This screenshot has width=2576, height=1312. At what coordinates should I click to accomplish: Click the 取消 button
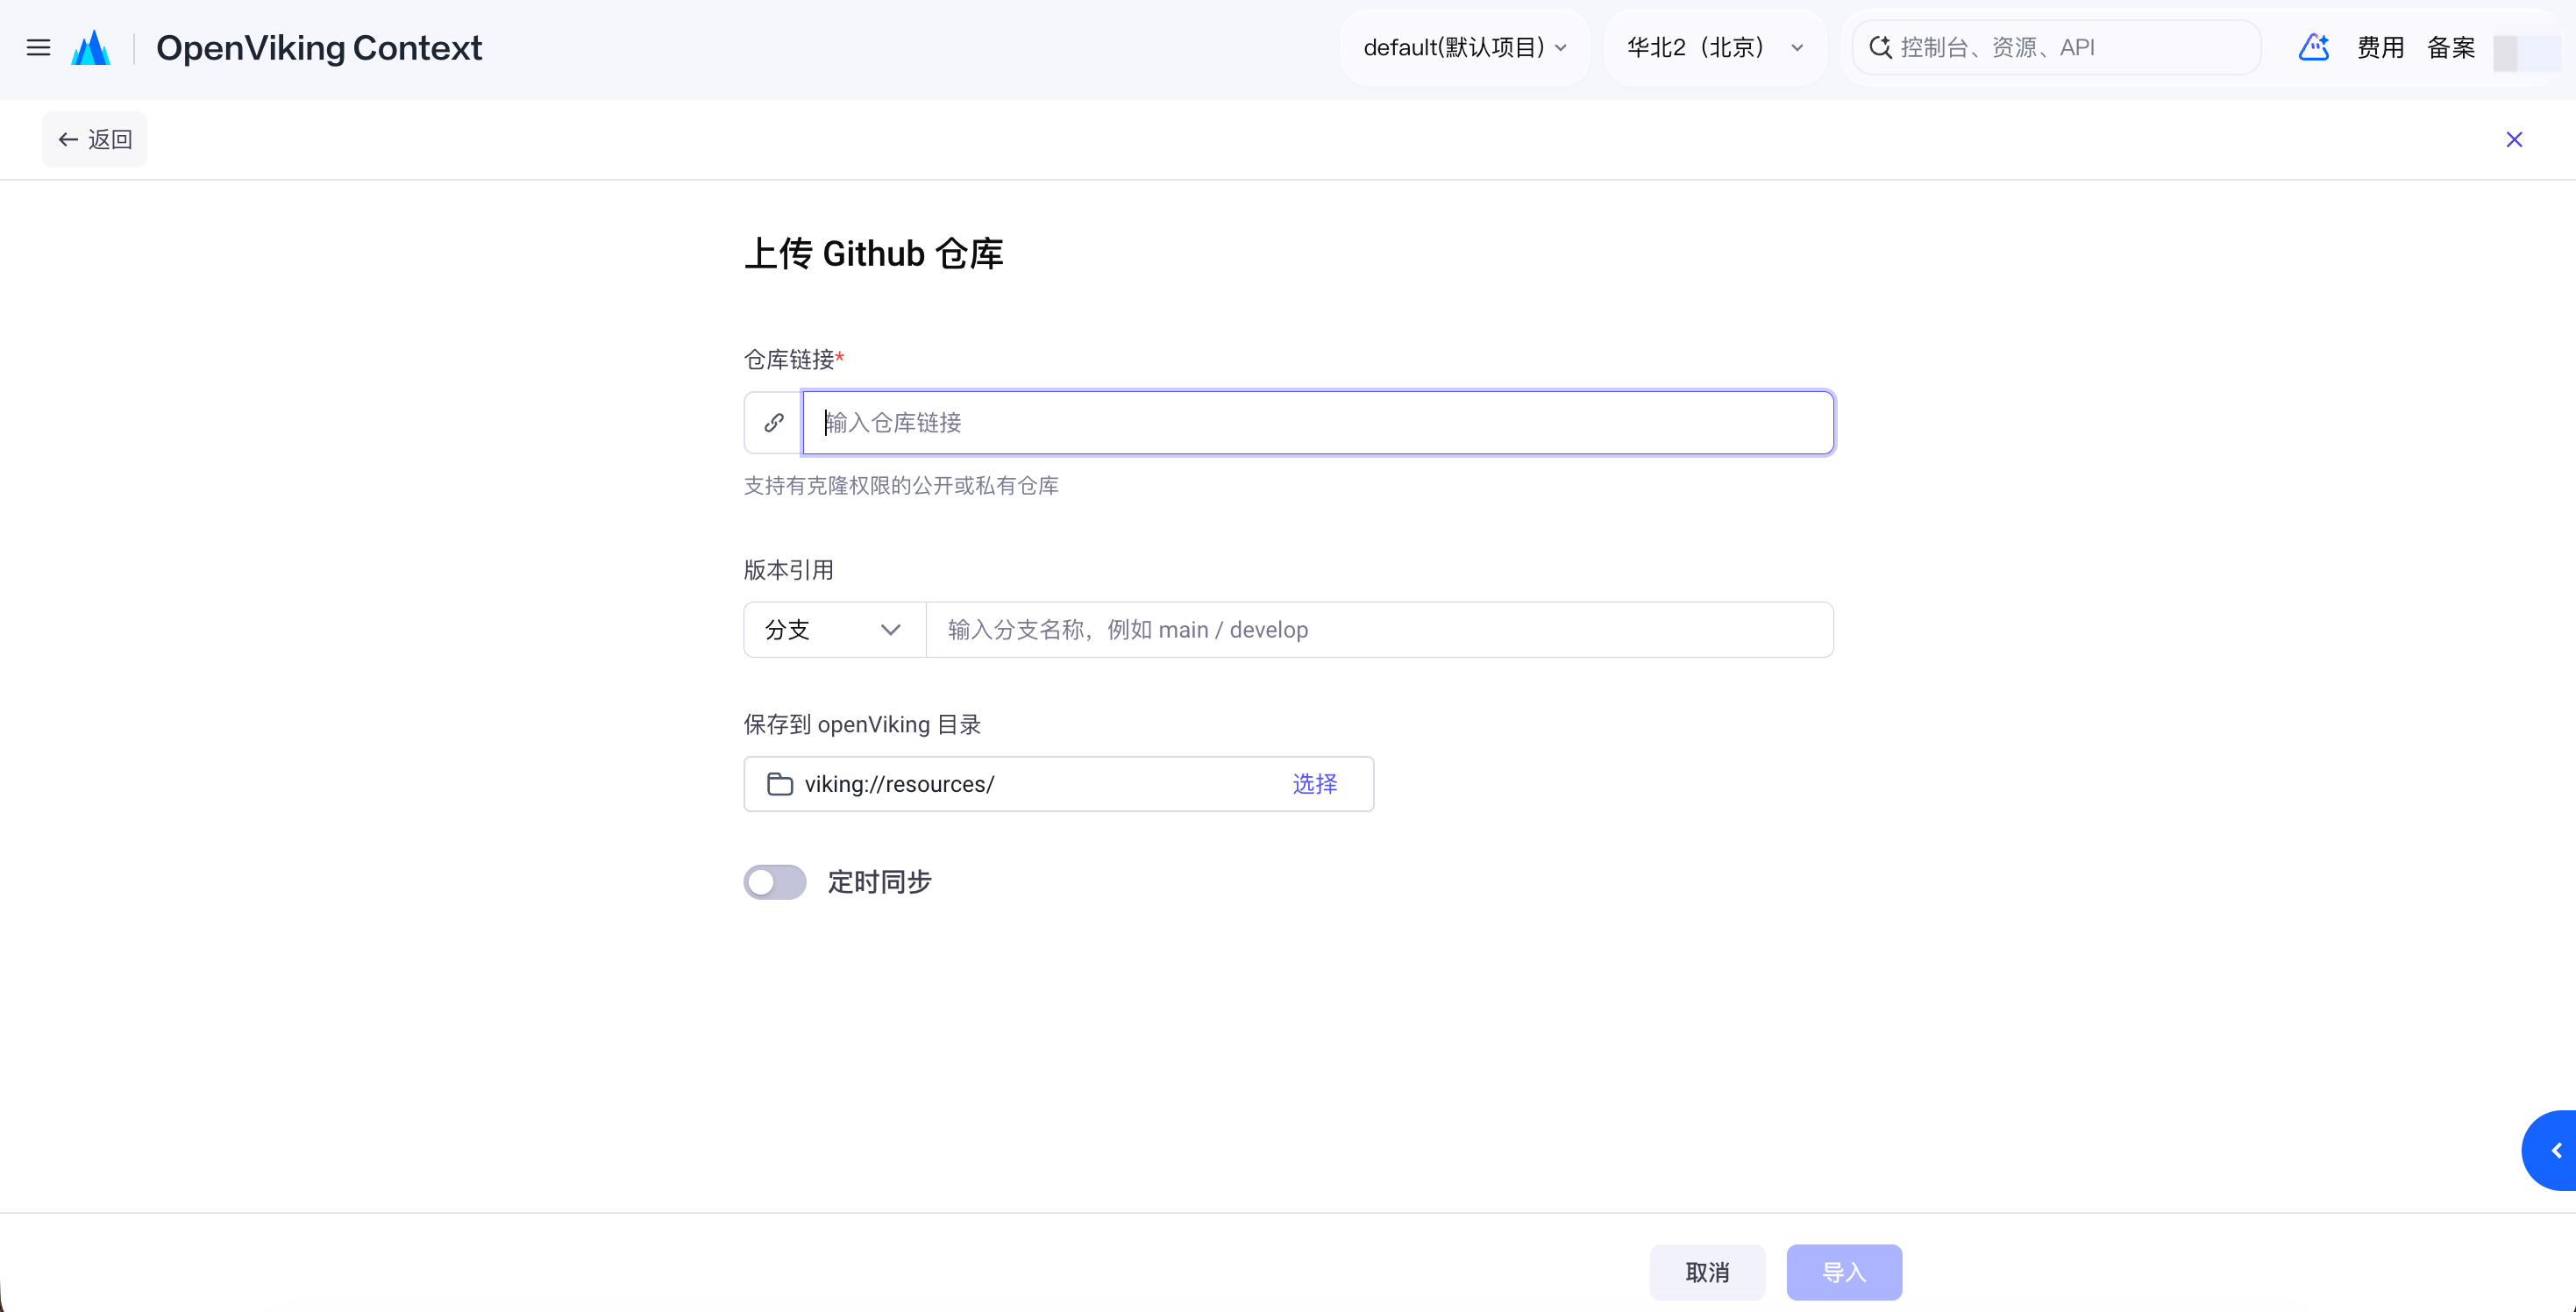click(x=1707, y=1272)
